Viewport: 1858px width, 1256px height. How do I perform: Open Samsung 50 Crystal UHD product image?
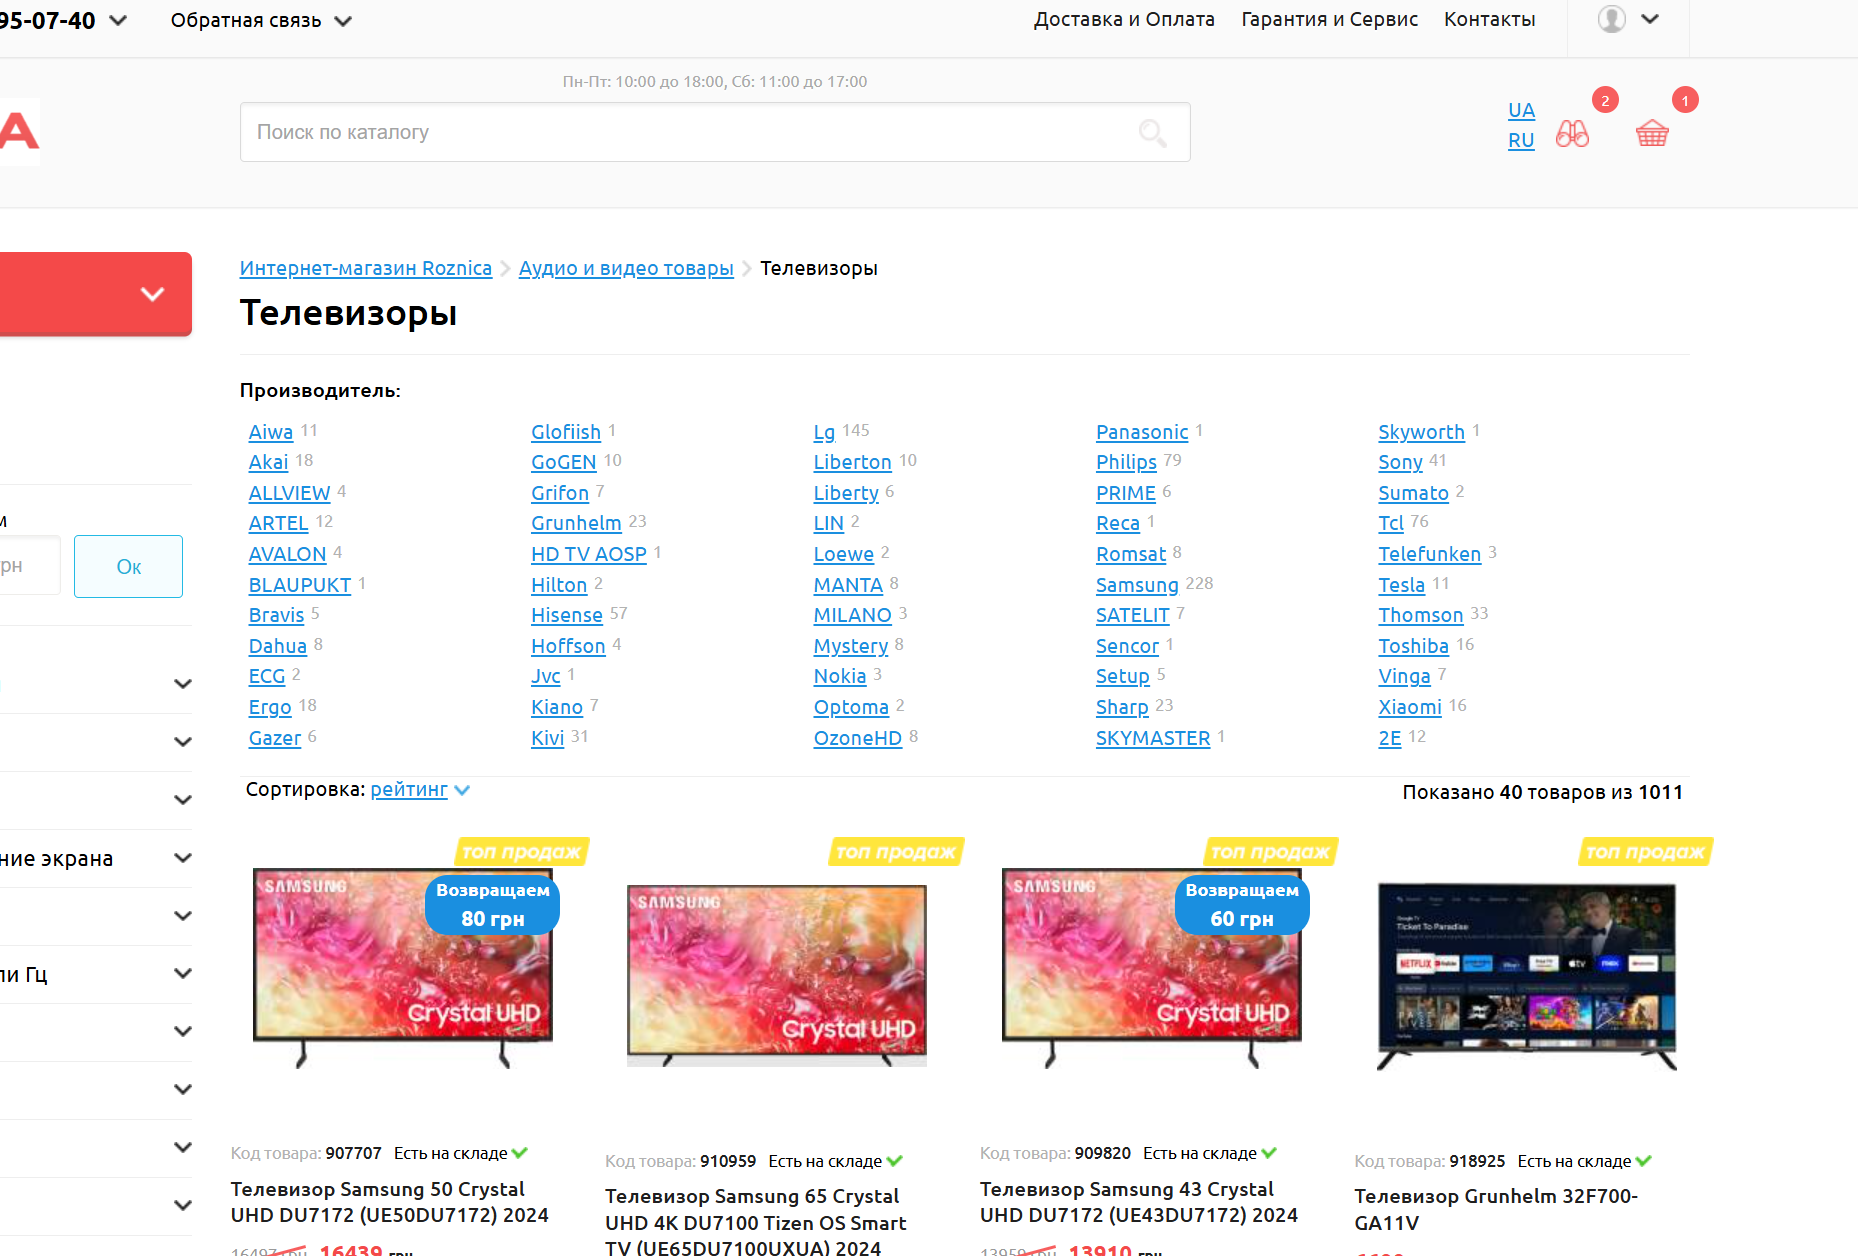pyautogui.click(x=402, y=968)
